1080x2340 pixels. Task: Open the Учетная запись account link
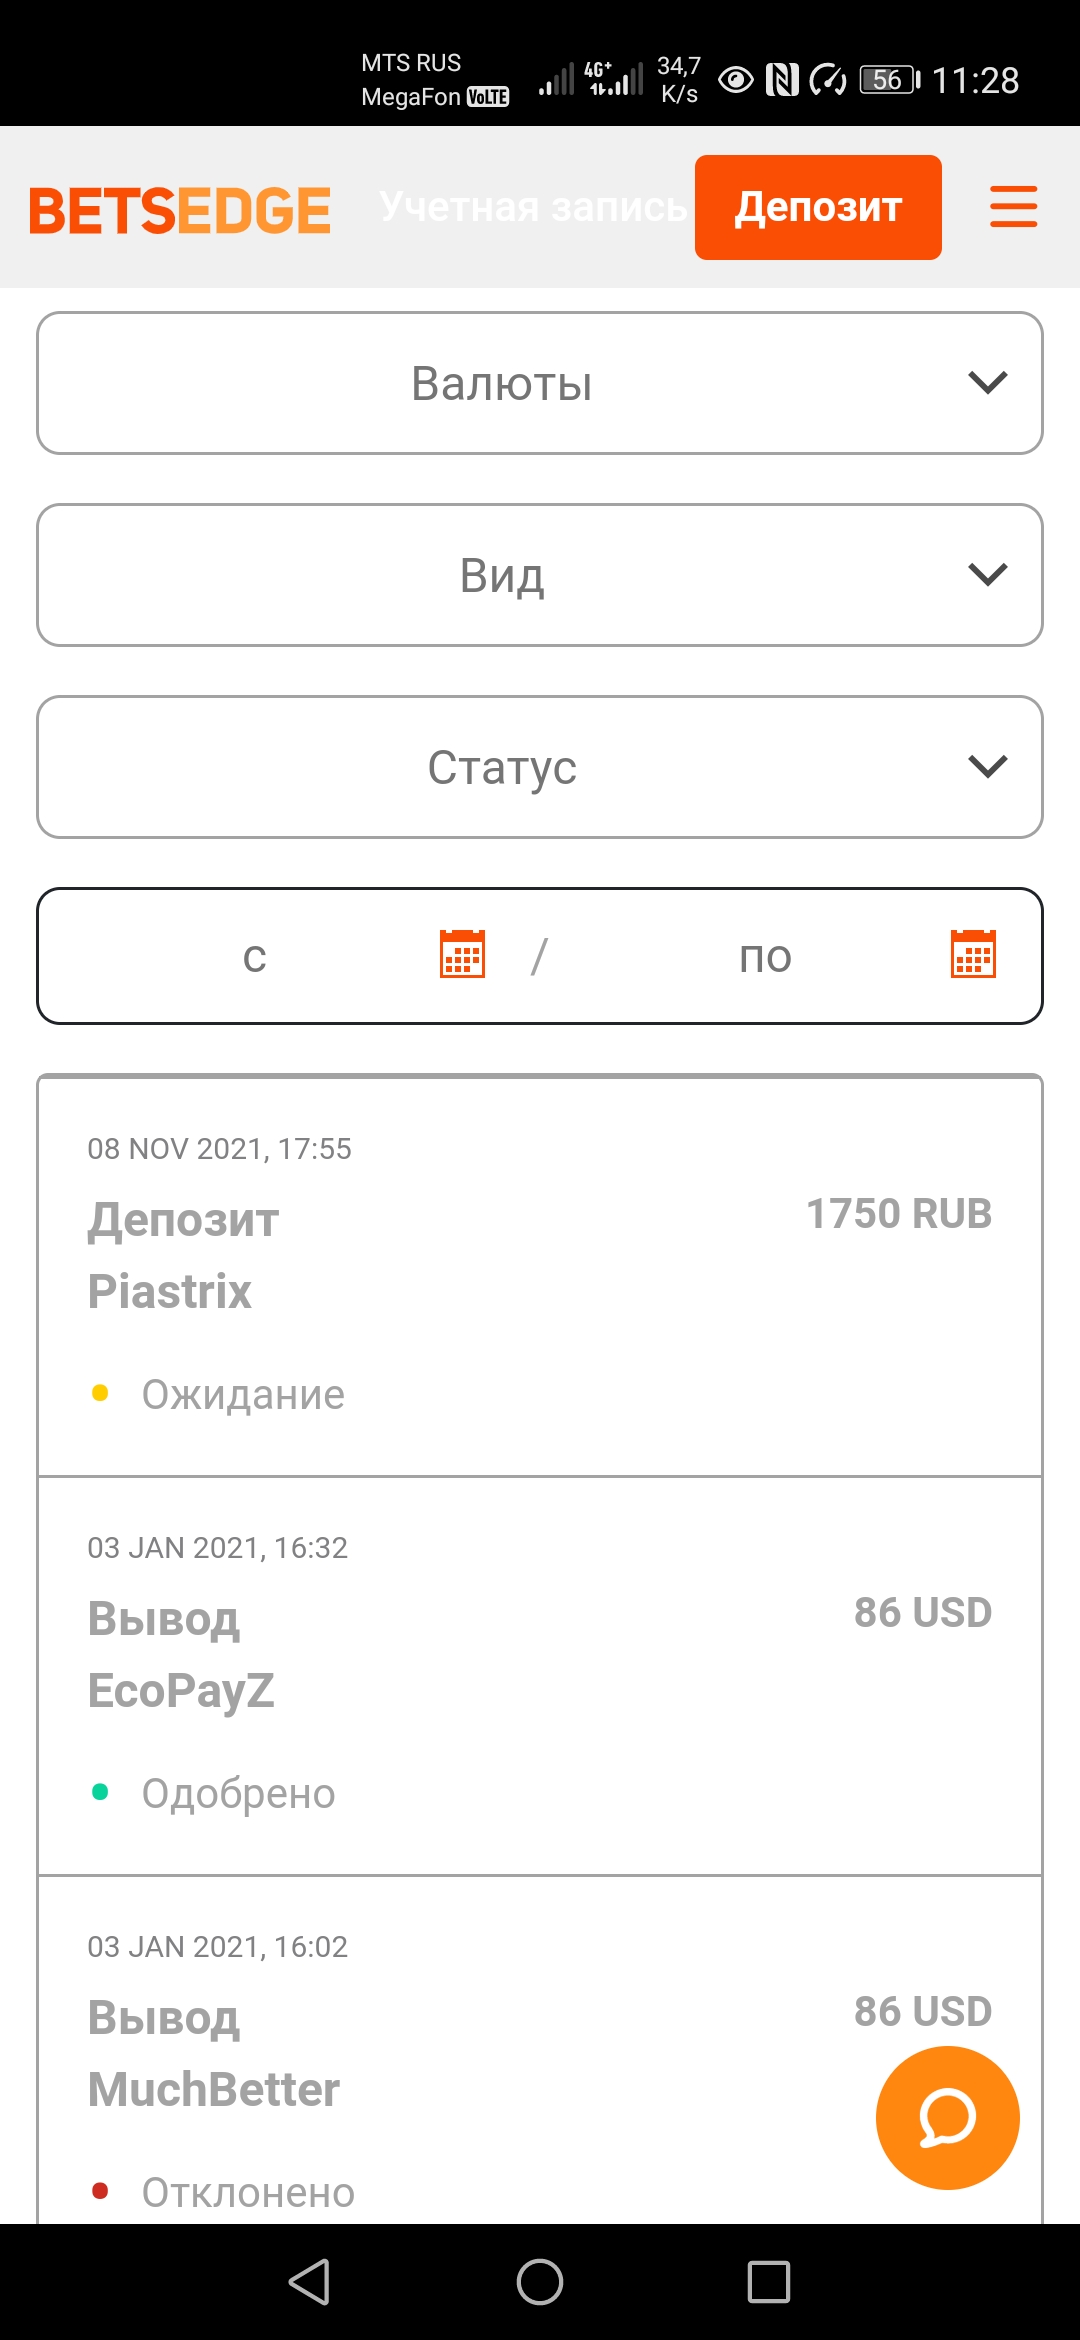tap(533, 207)
